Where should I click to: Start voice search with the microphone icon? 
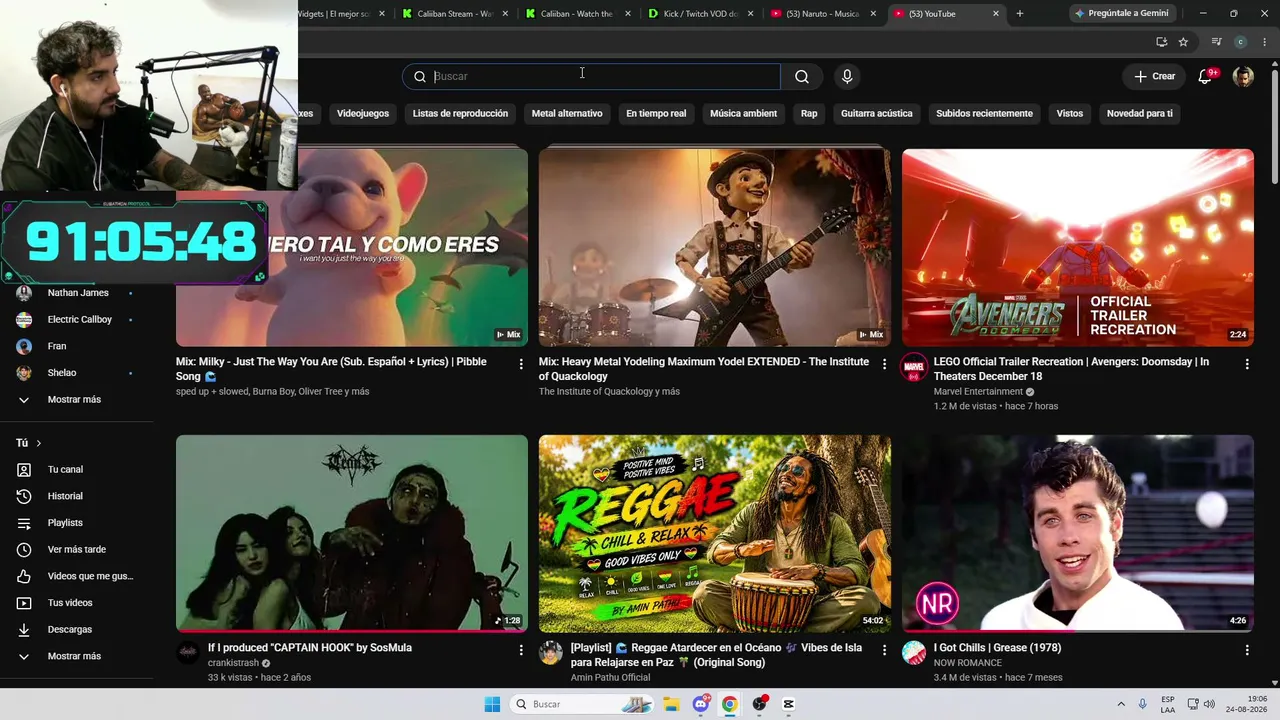pyautogui.click(x=847, y=76)
